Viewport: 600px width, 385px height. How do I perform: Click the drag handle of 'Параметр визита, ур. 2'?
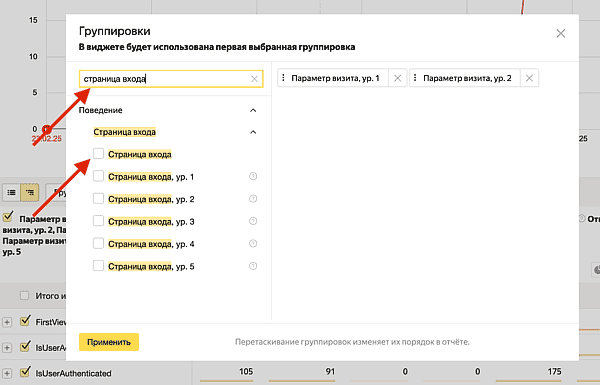tap(415, 78)
